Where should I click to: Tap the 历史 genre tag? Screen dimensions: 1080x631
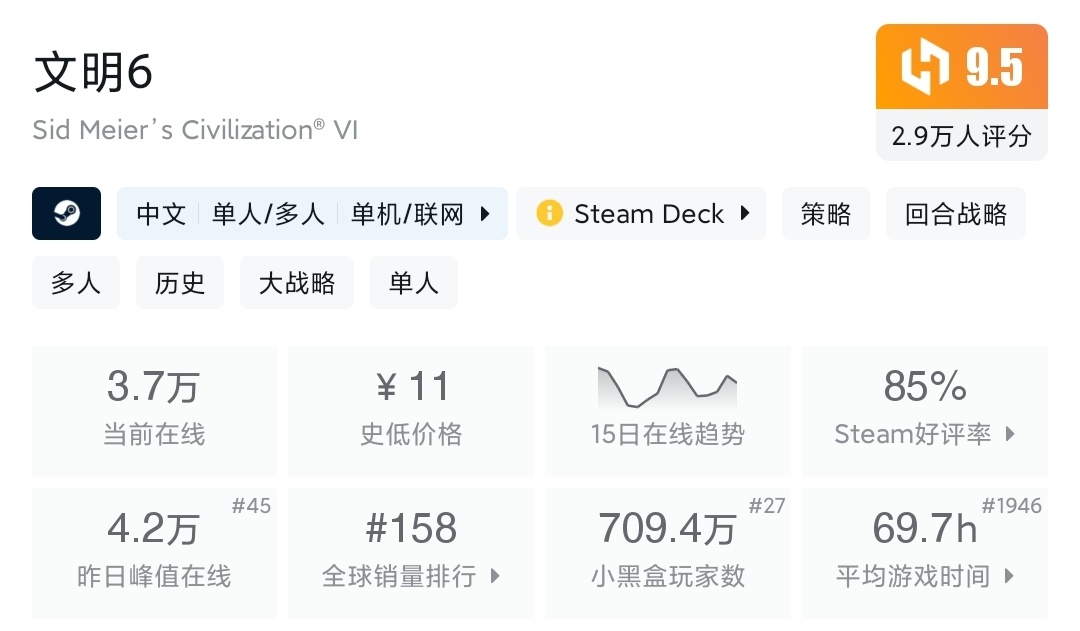click(x=180, y=283)
